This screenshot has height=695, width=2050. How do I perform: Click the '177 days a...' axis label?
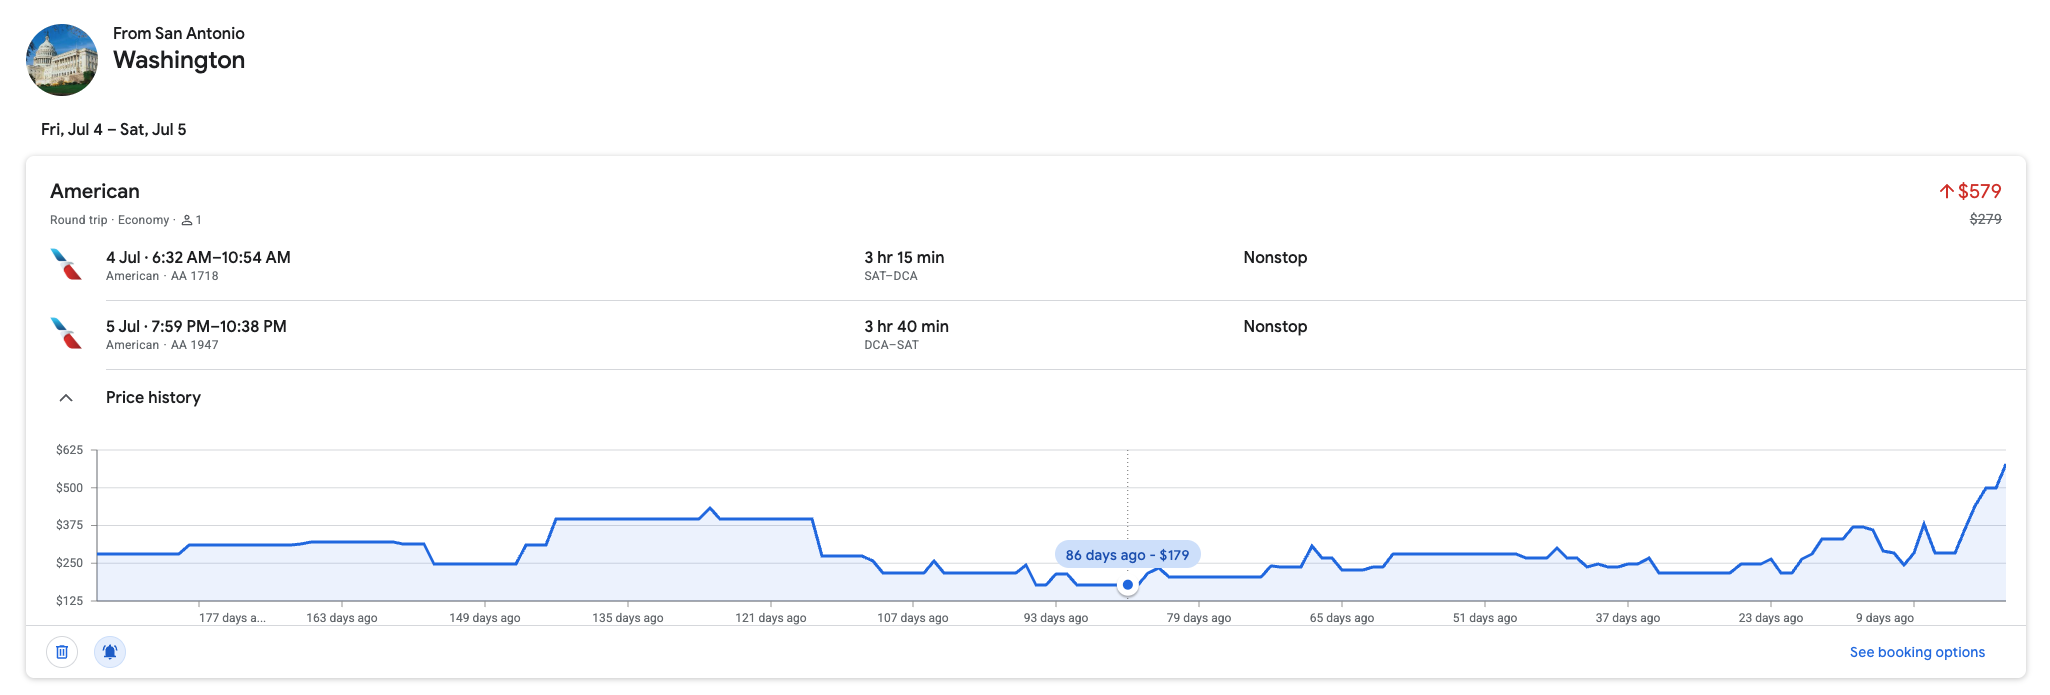232,618
